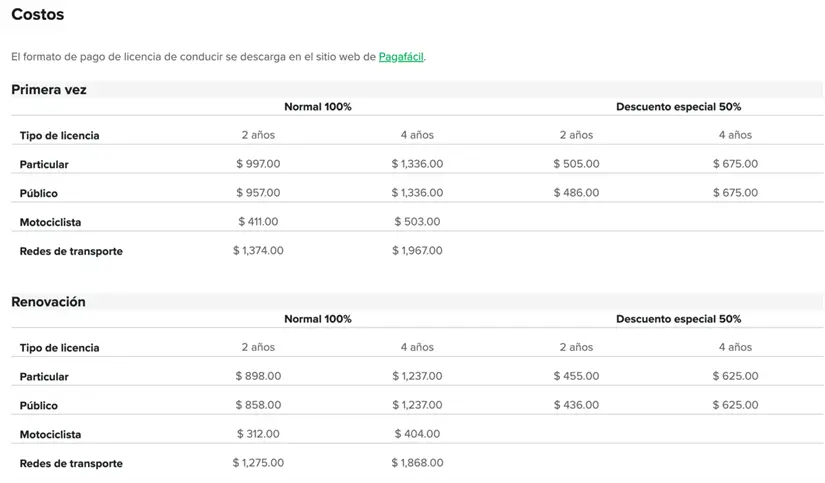
Task: Click the $ 411.00 Motociclista price
Action: (258, 222)
